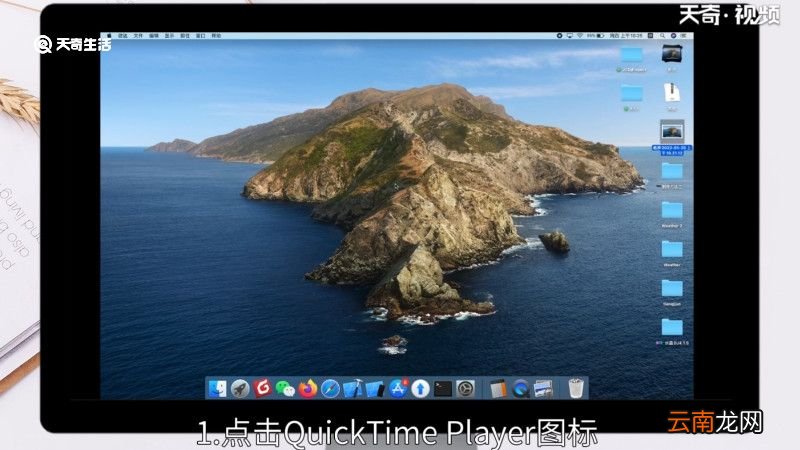Open the 文件 (File) menu
This screenshot has width=800, height=450.
coord(138,36)
